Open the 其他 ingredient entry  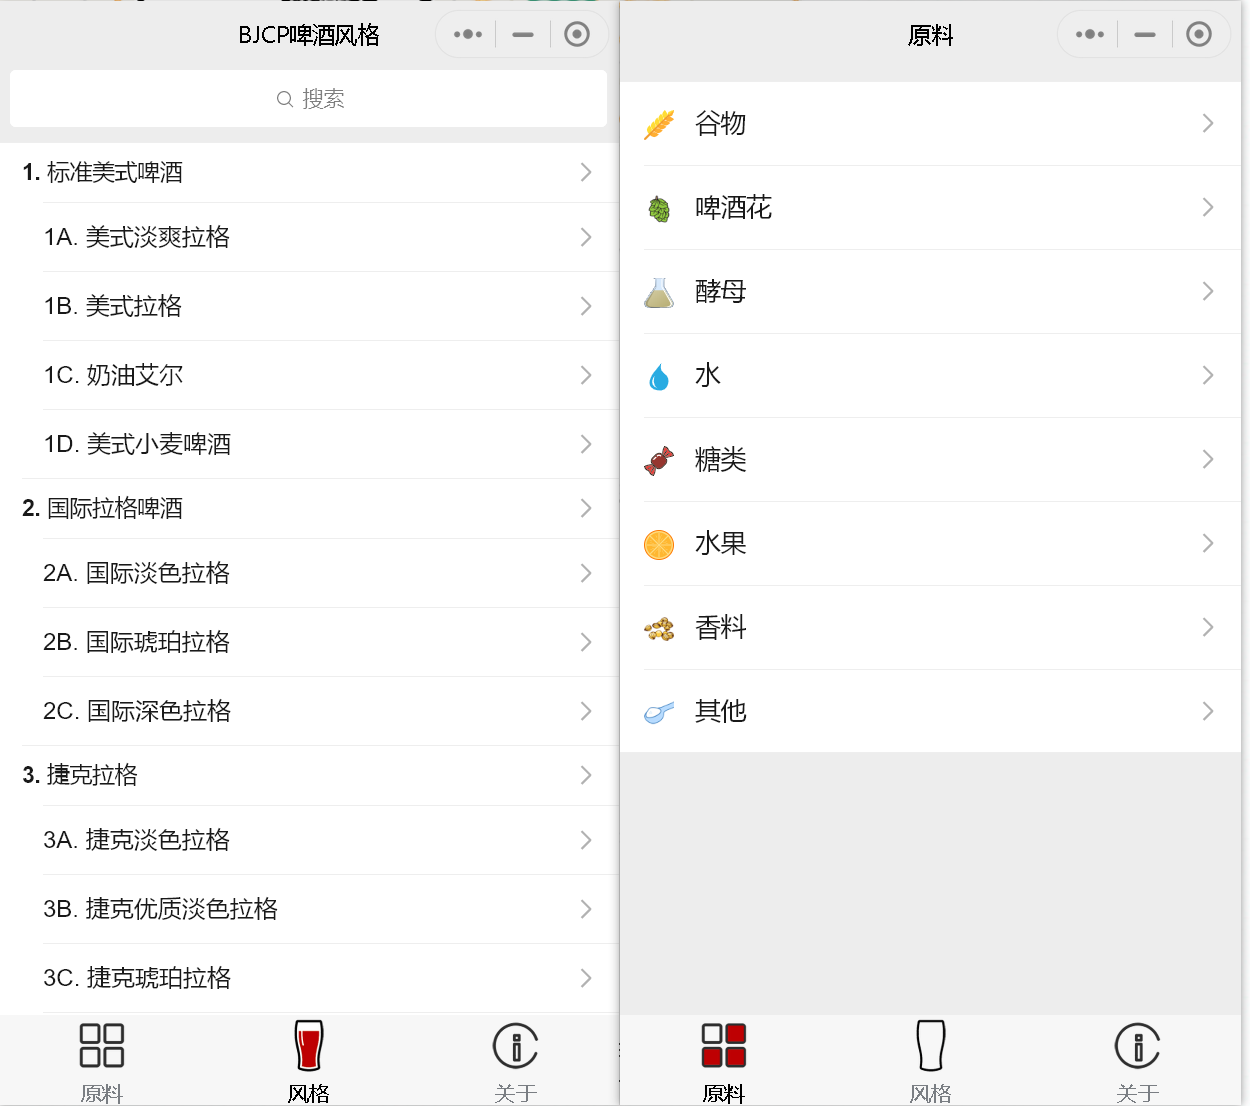(930, 711)
